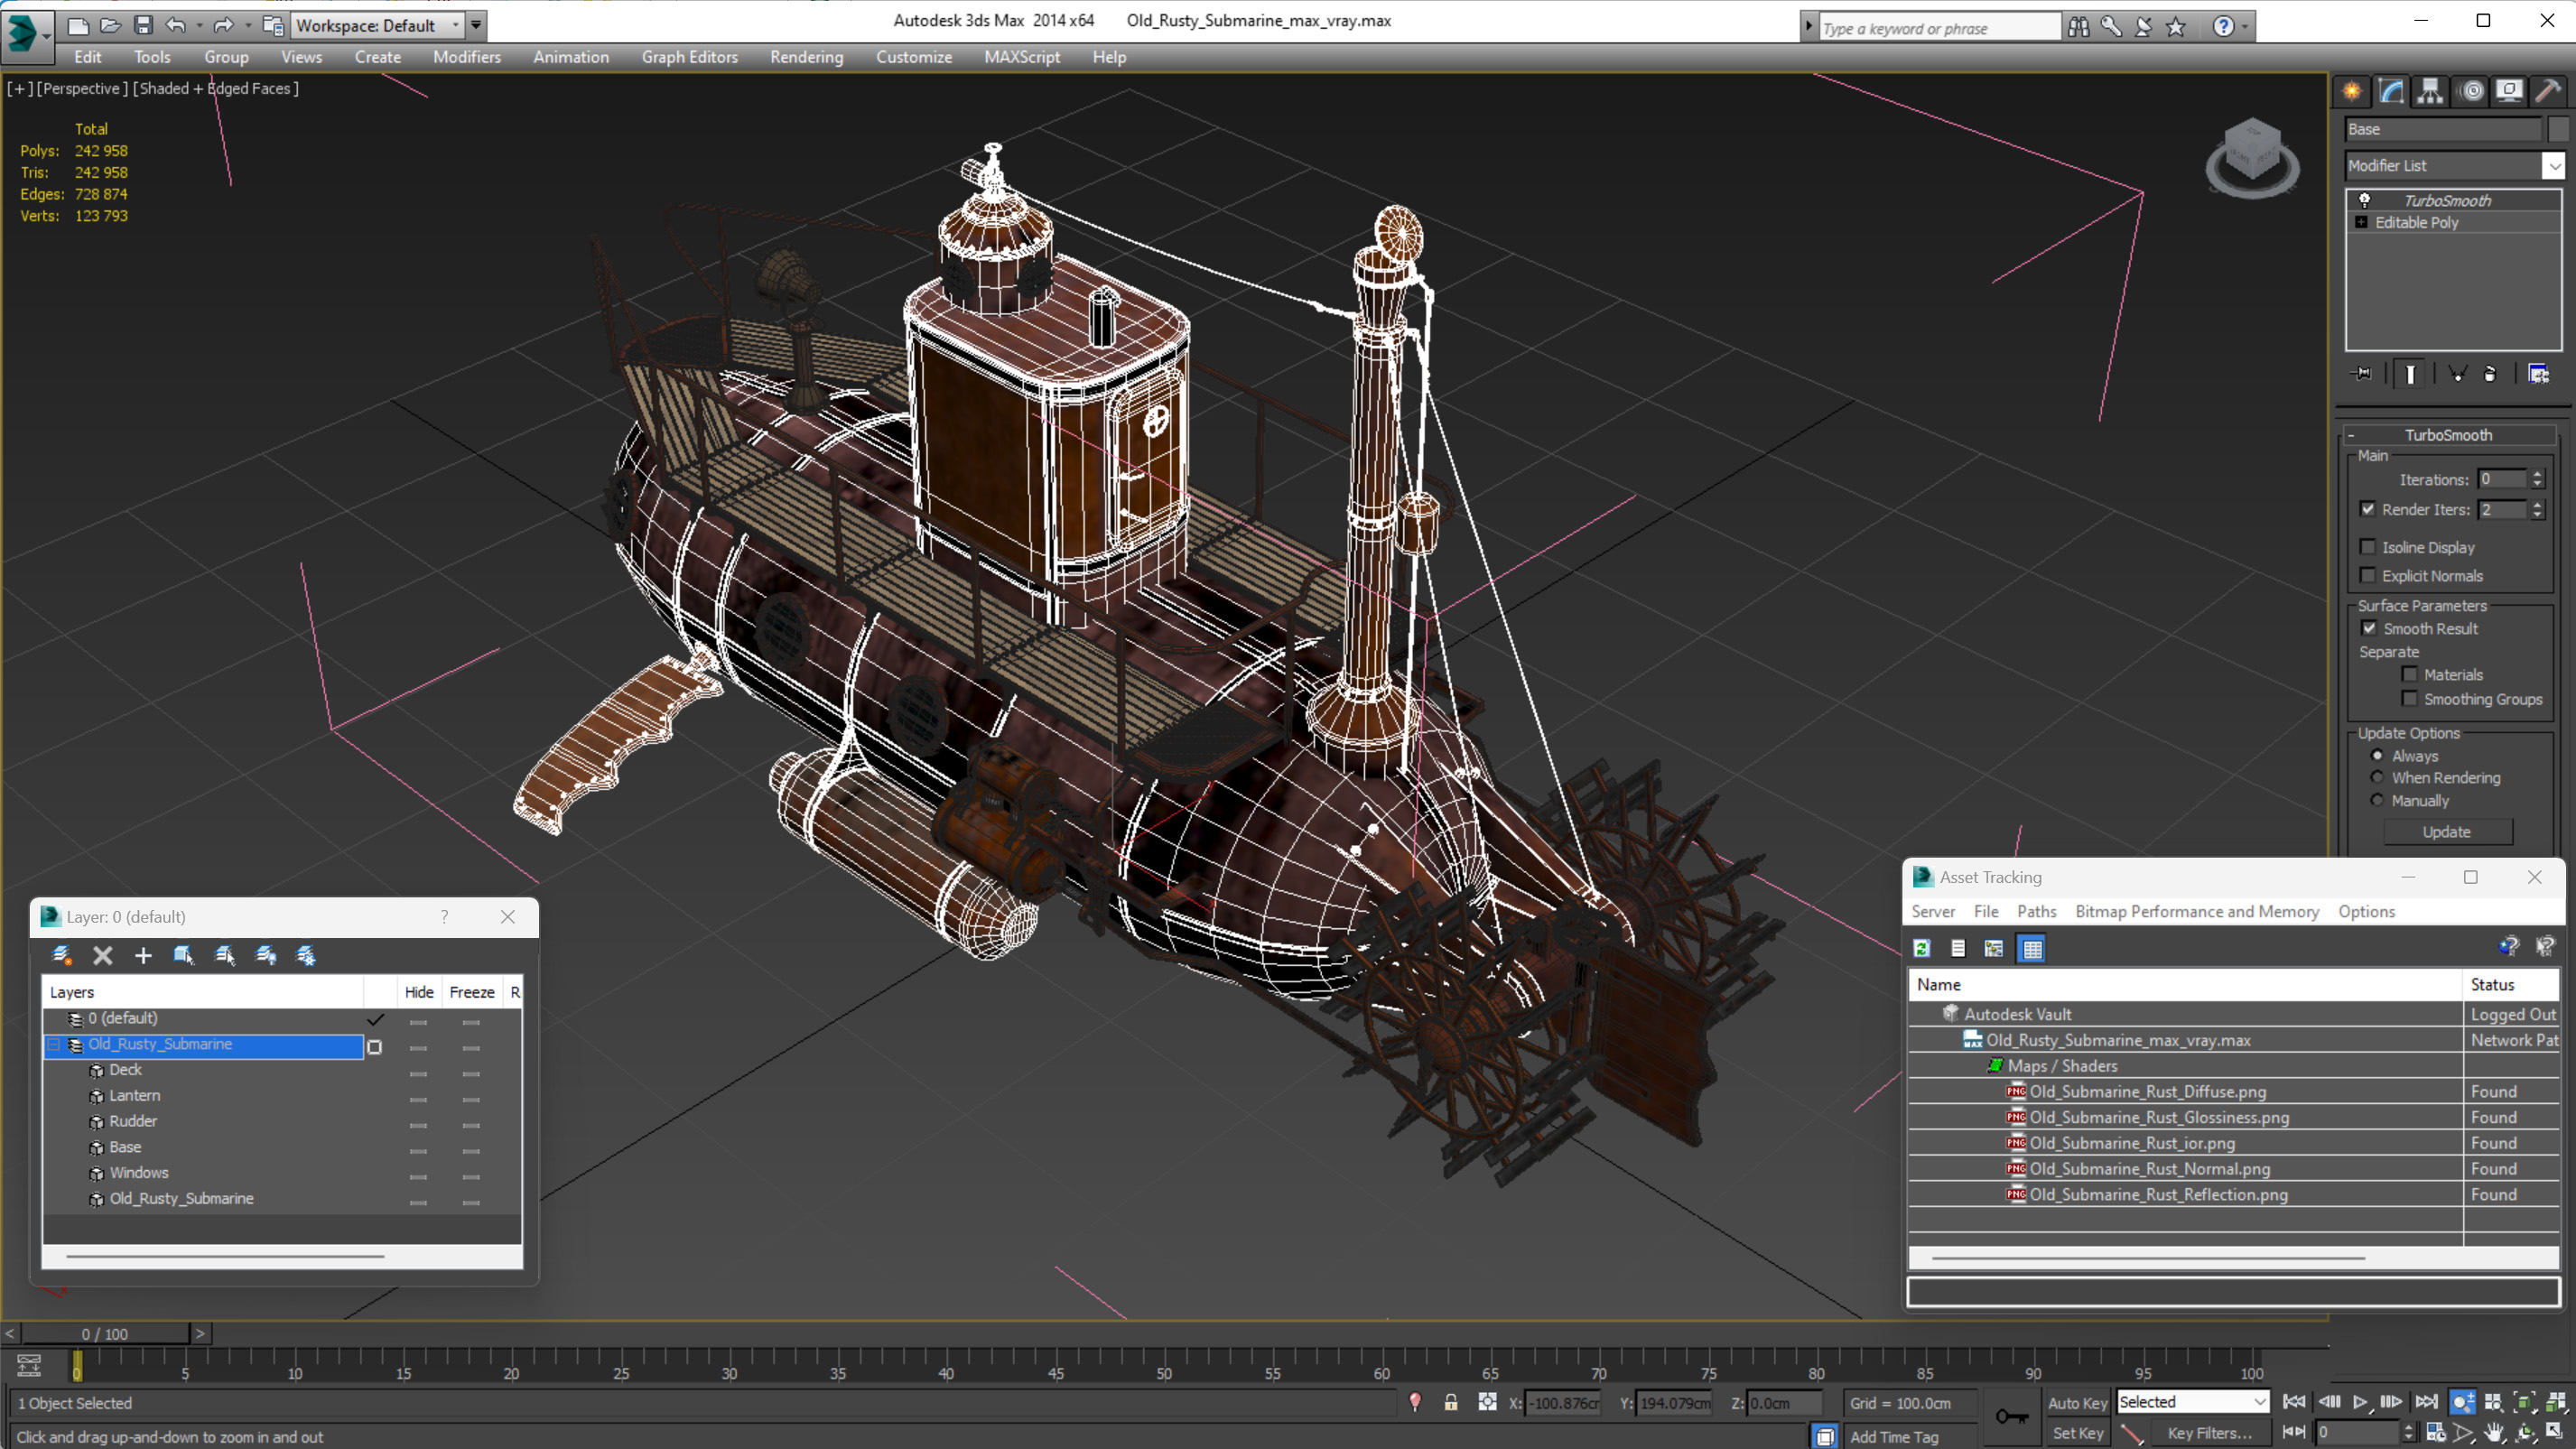Click Maximize Viewport Toggle icon
The image size is (2576, 1449).
[2555, 1432]
